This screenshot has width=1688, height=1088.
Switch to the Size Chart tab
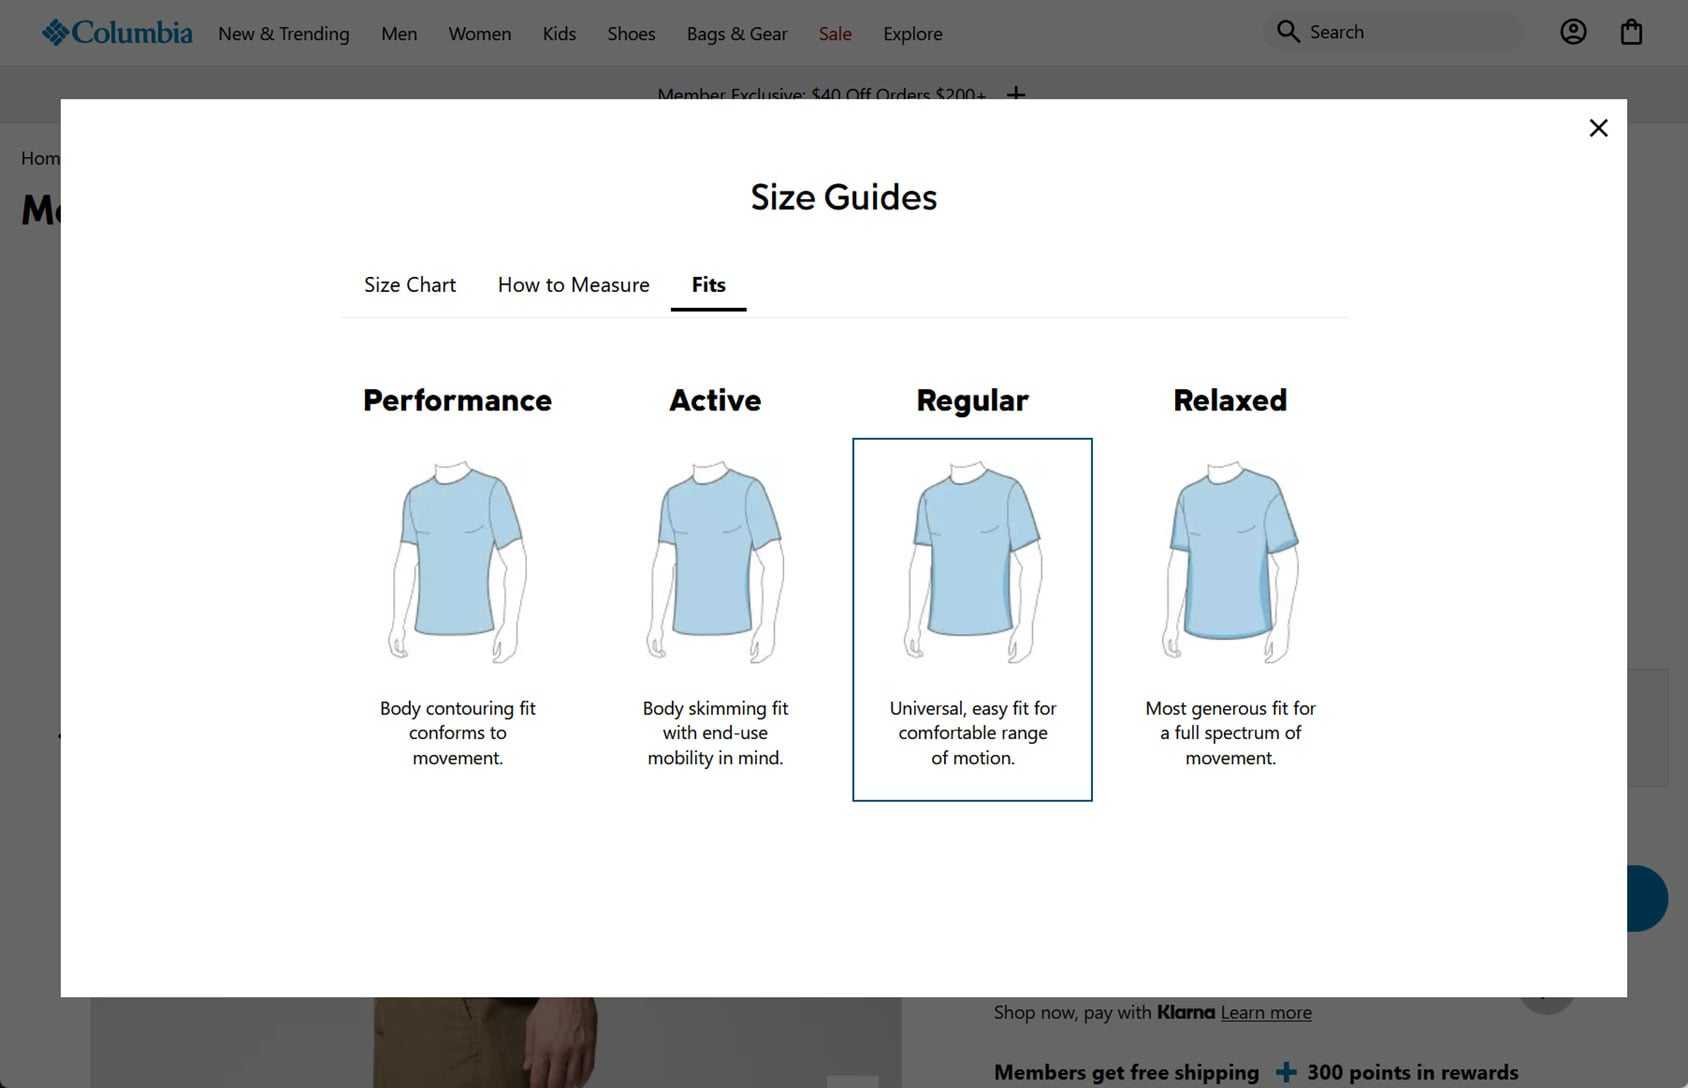(x=410, y=285)
